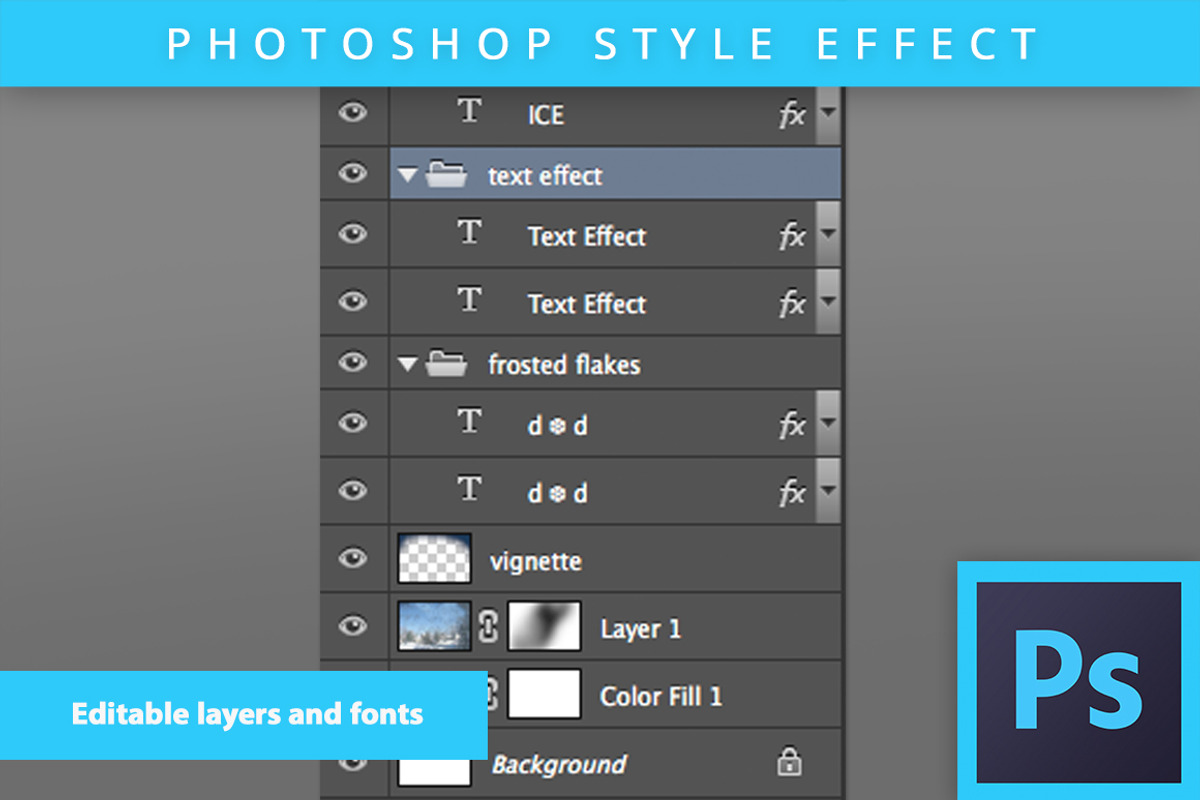The height and width of the screenshot is (800, 1200).
Task: Hide the ICE text layer
Action: (352, 113)
